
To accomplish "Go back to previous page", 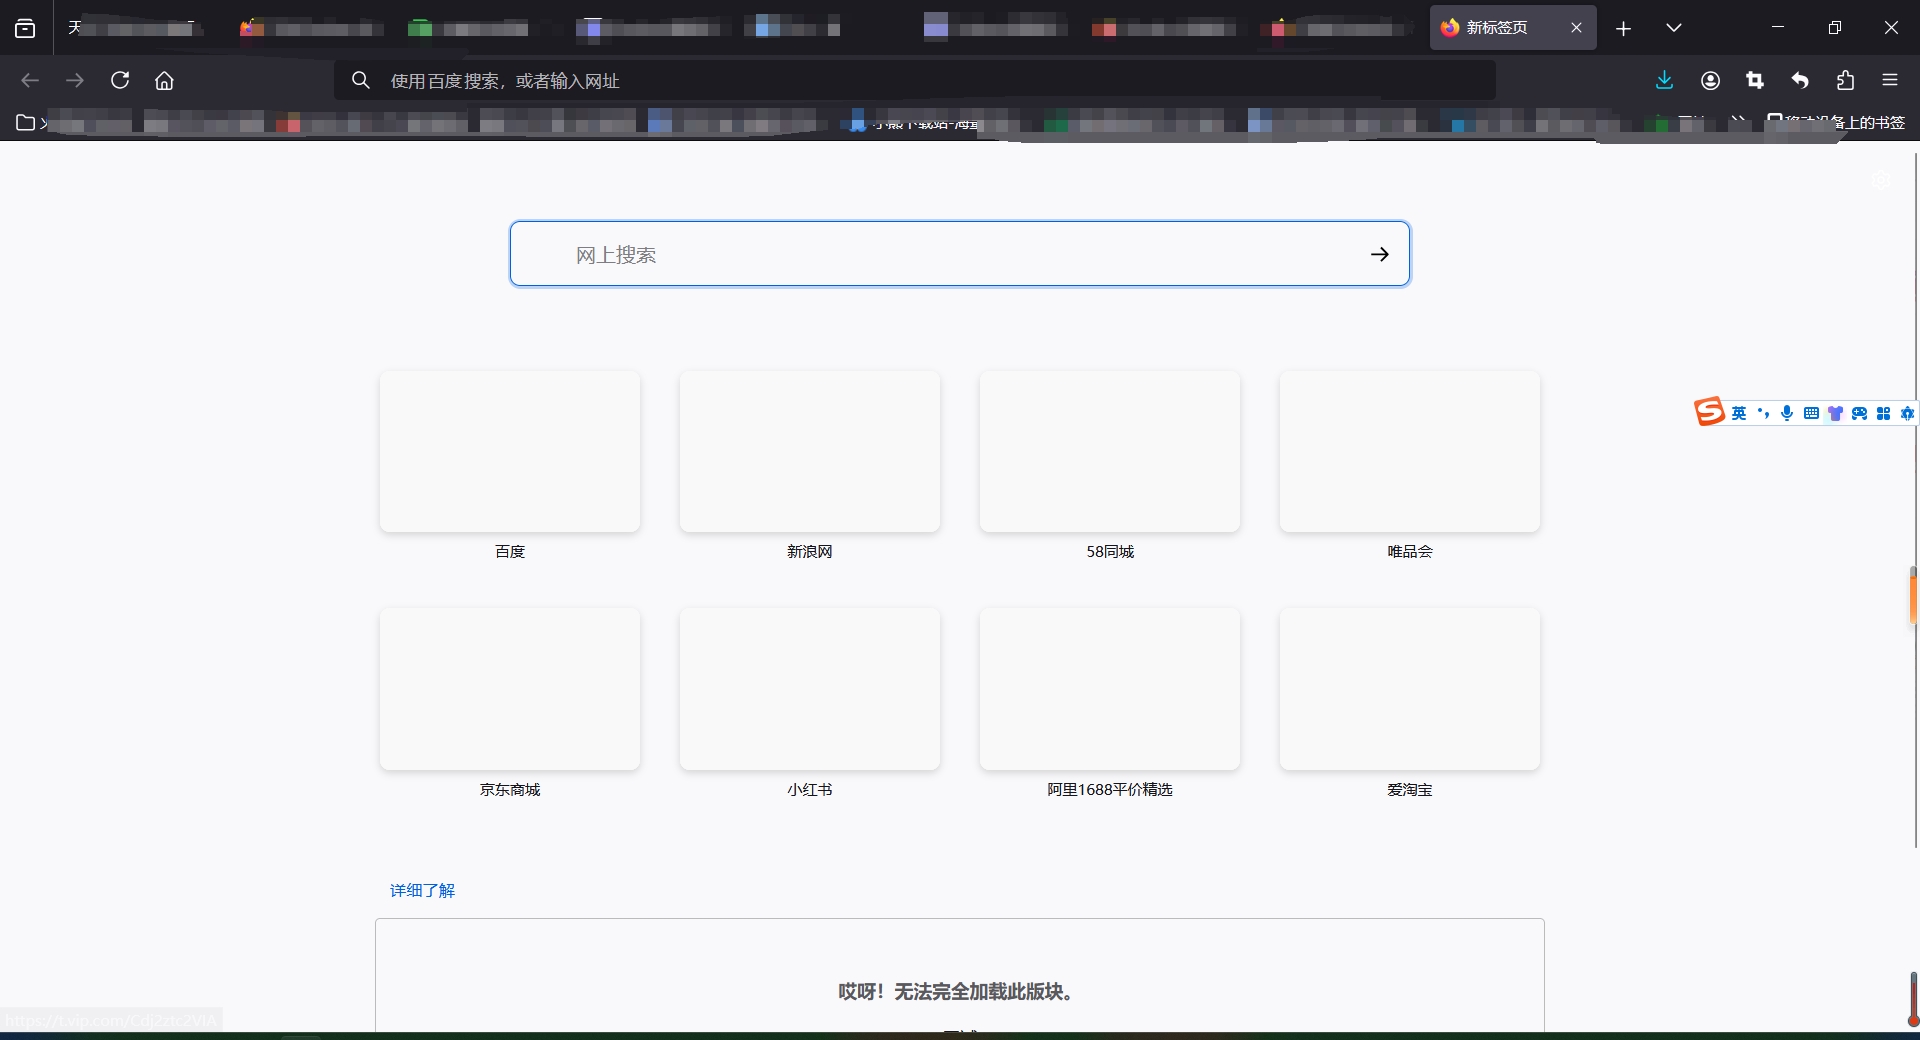I will tap(30, 80).
